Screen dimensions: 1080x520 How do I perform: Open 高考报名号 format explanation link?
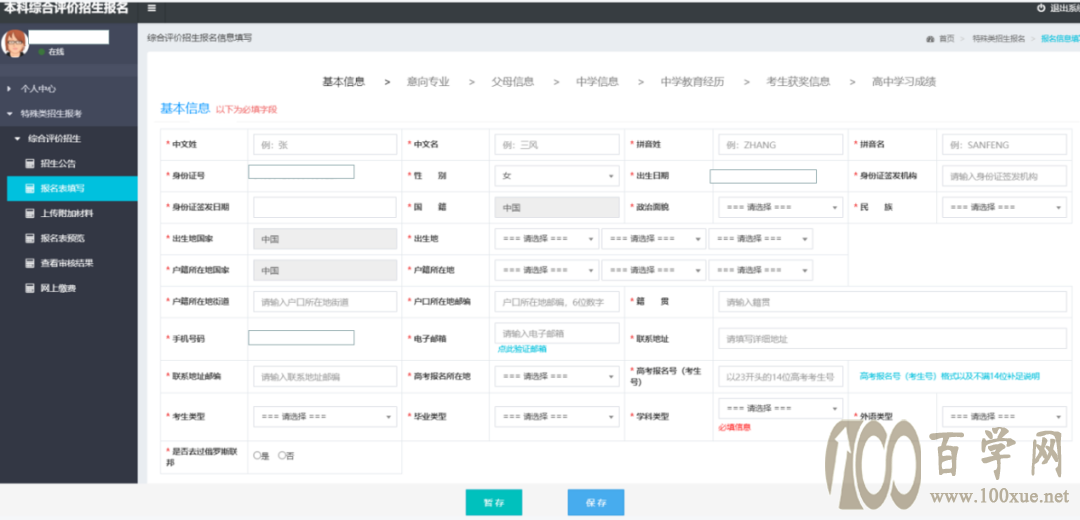click(949, 376)
